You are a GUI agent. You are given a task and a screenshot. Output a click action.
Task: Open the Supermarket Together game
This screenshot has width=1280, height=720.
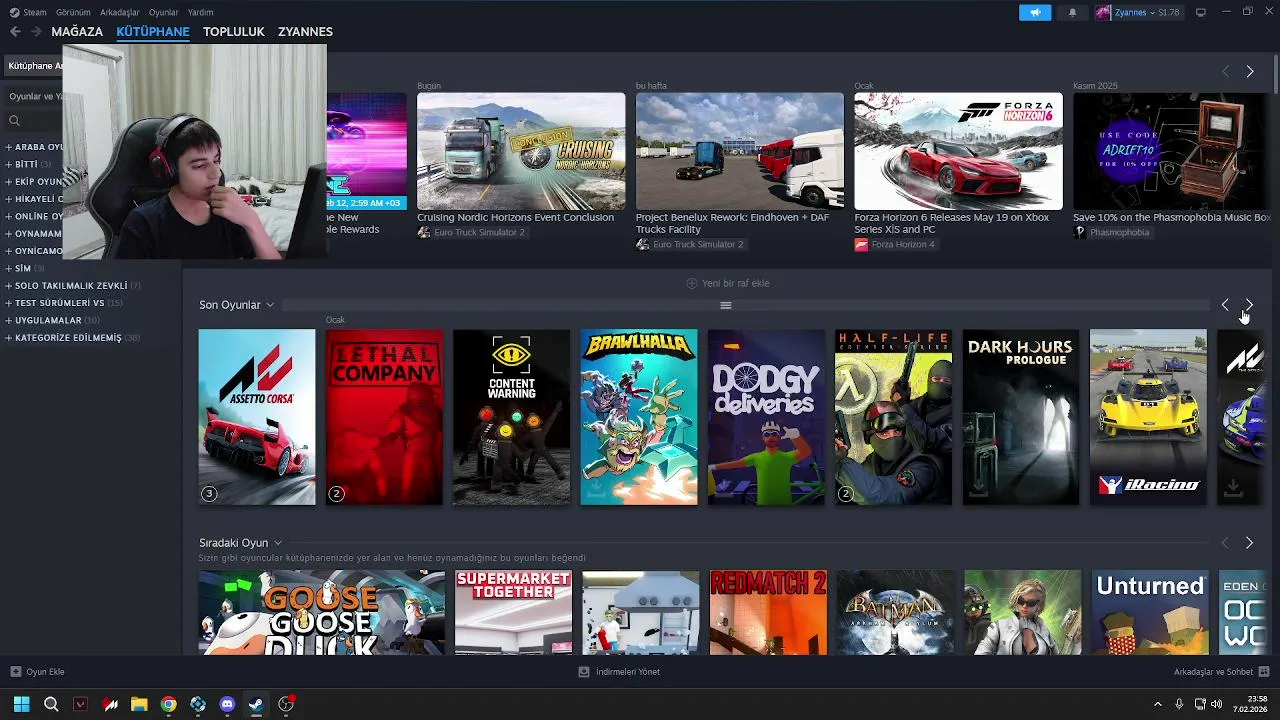click(514, 612)
